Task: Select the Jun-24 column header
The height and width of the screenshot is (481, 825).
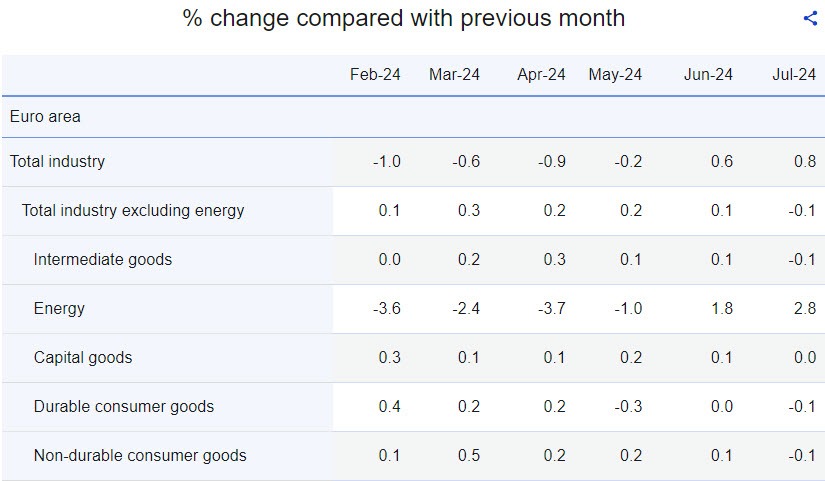Action: pyautogui.click(x=708, y=75)
